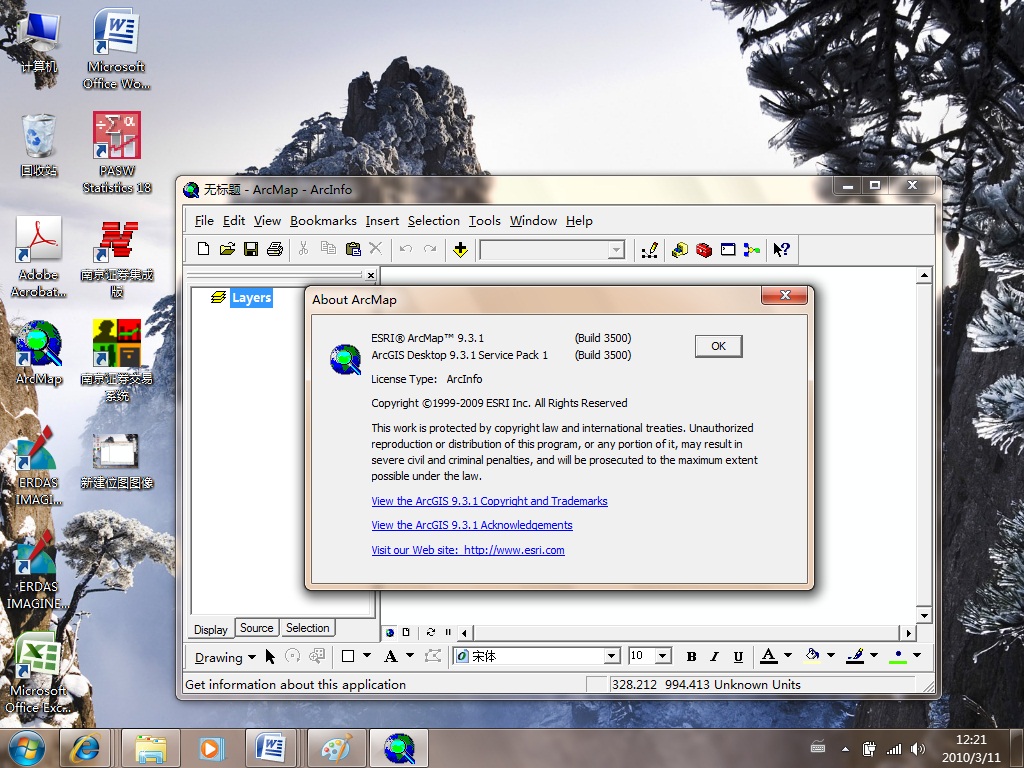Click the Save map icon
Screen dimensions: 1024x768
251,249
